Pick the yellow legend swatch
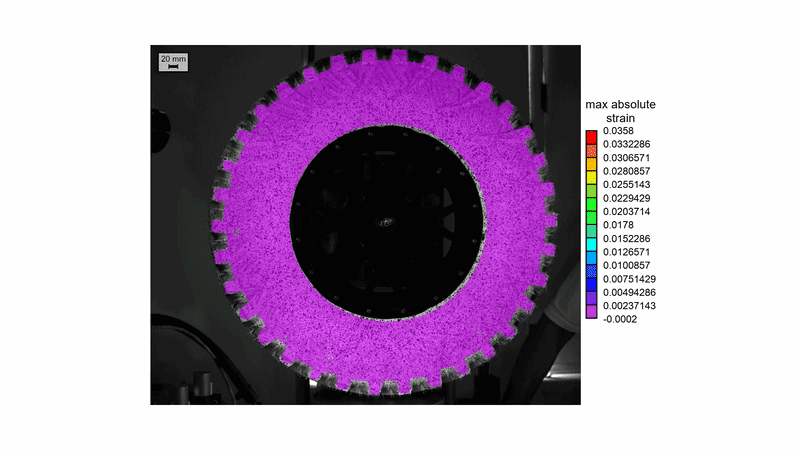Screen dimensions: 800x450 coord(591,178)
